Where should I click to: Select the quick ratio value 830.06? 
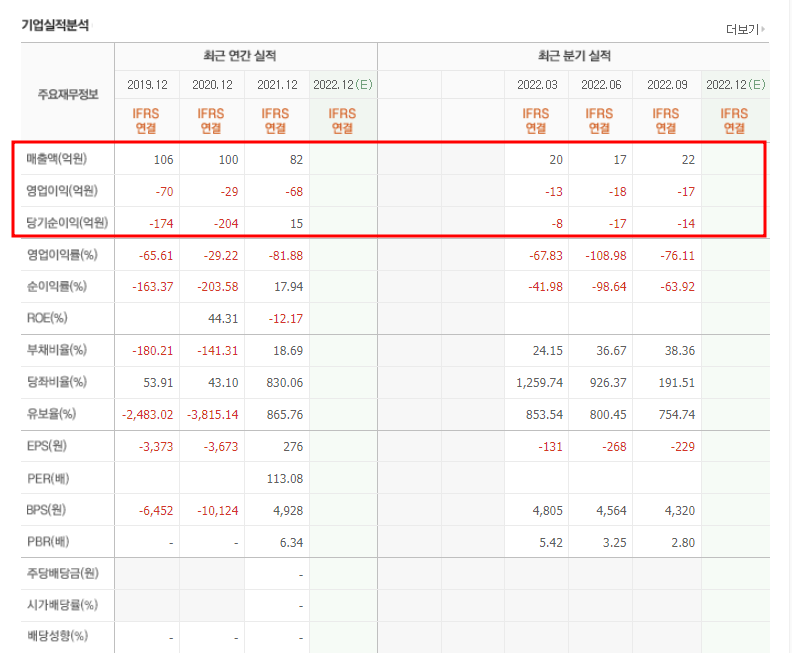pyautogui.click(x=285, y=383)
